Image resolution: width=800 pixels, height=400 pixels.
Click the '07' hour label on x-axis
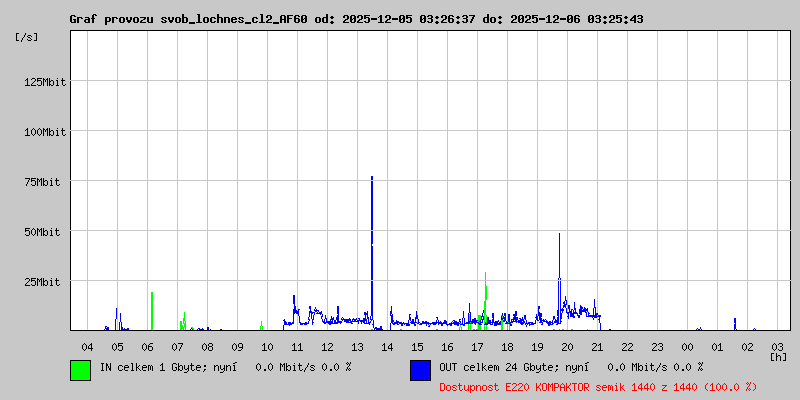(177, 347)
